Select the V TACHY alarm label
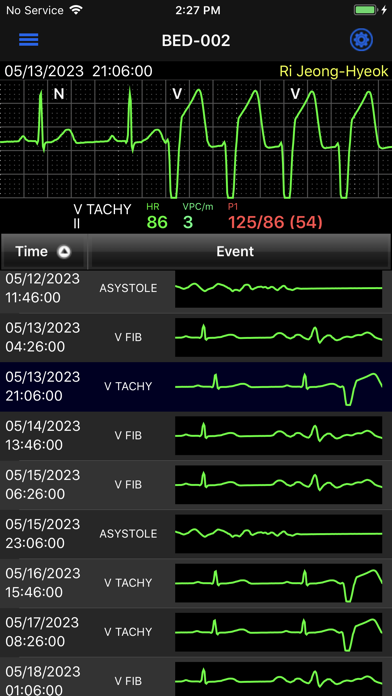The height and width of the screenshot is (696, 392). point(102,209)
